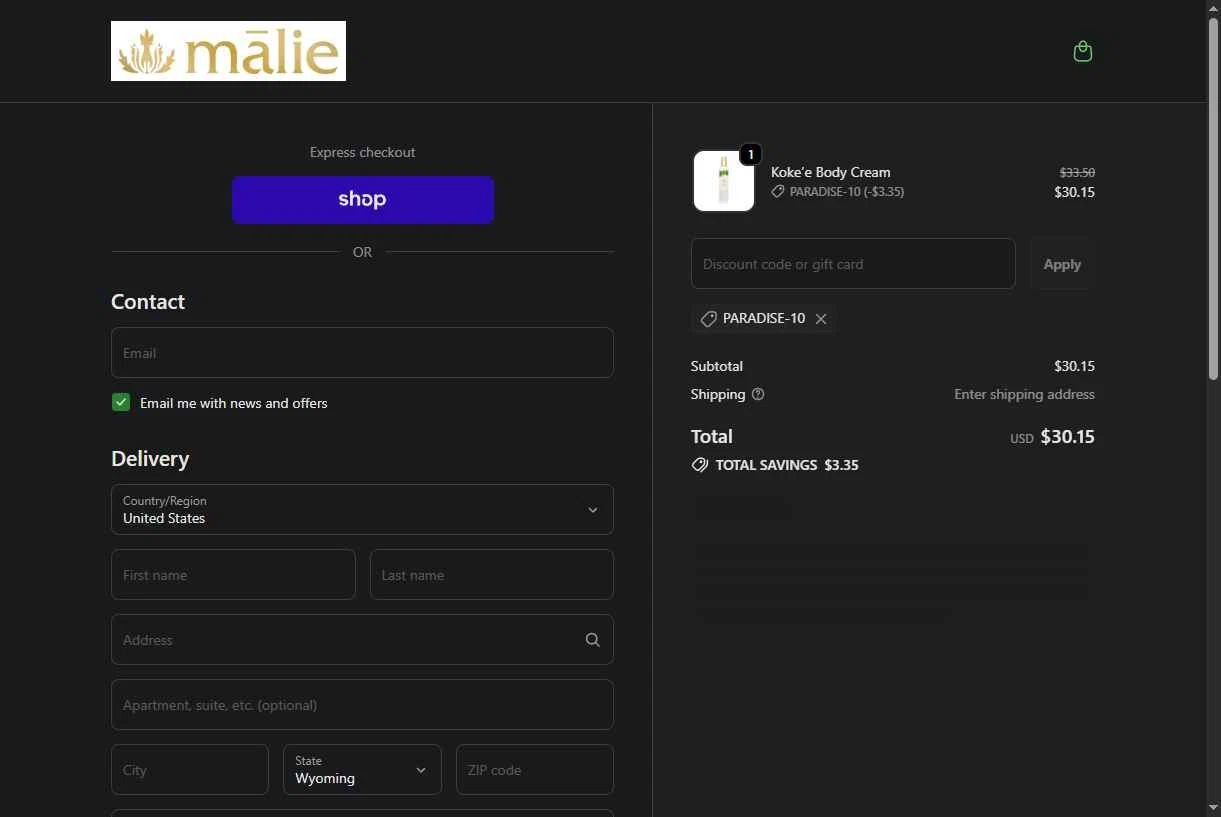The width and height of the screenshot is (1221, 817).
Task: Open the Koke'e Body Cream product thumbnail
Action: [x=723, y=181]
